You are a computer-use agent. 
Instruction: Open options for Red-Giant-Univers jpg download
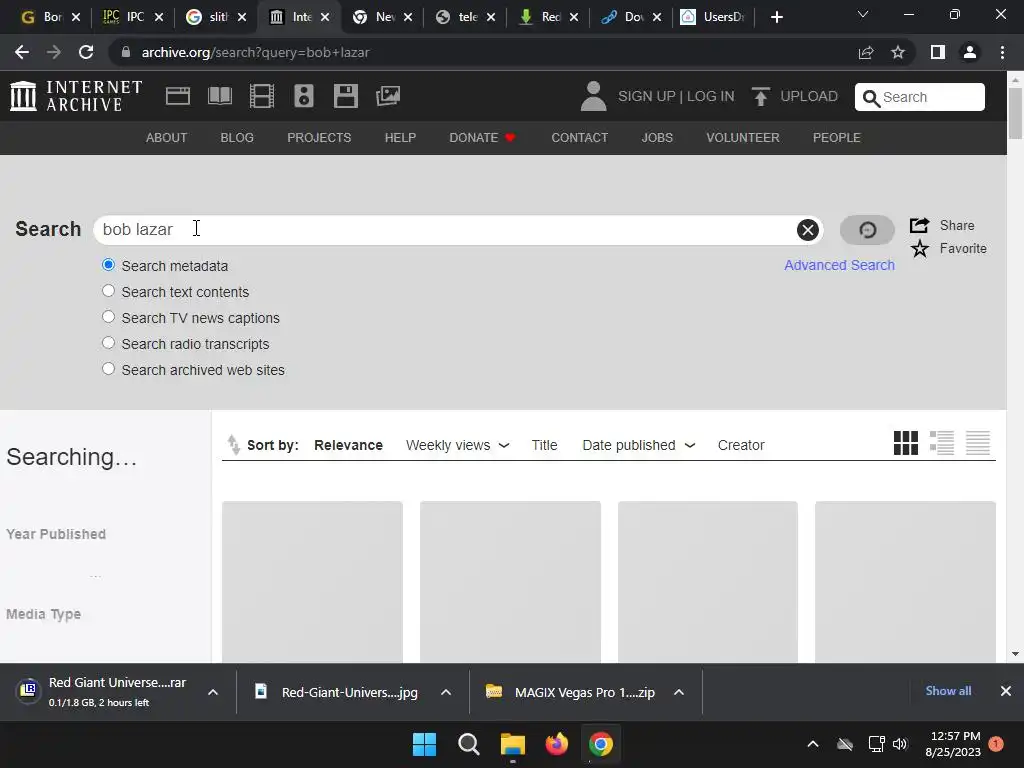(446, 692)
